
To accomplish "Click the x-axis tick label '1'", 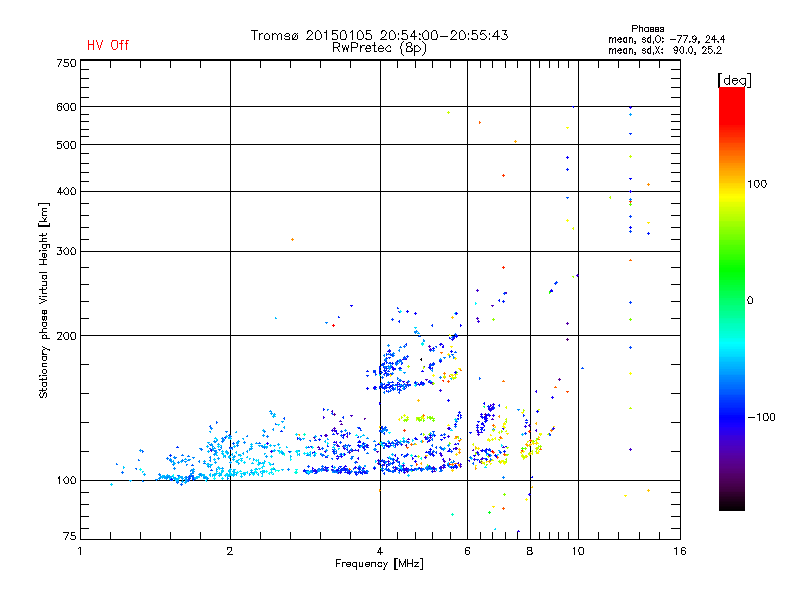I will point(80,551).
